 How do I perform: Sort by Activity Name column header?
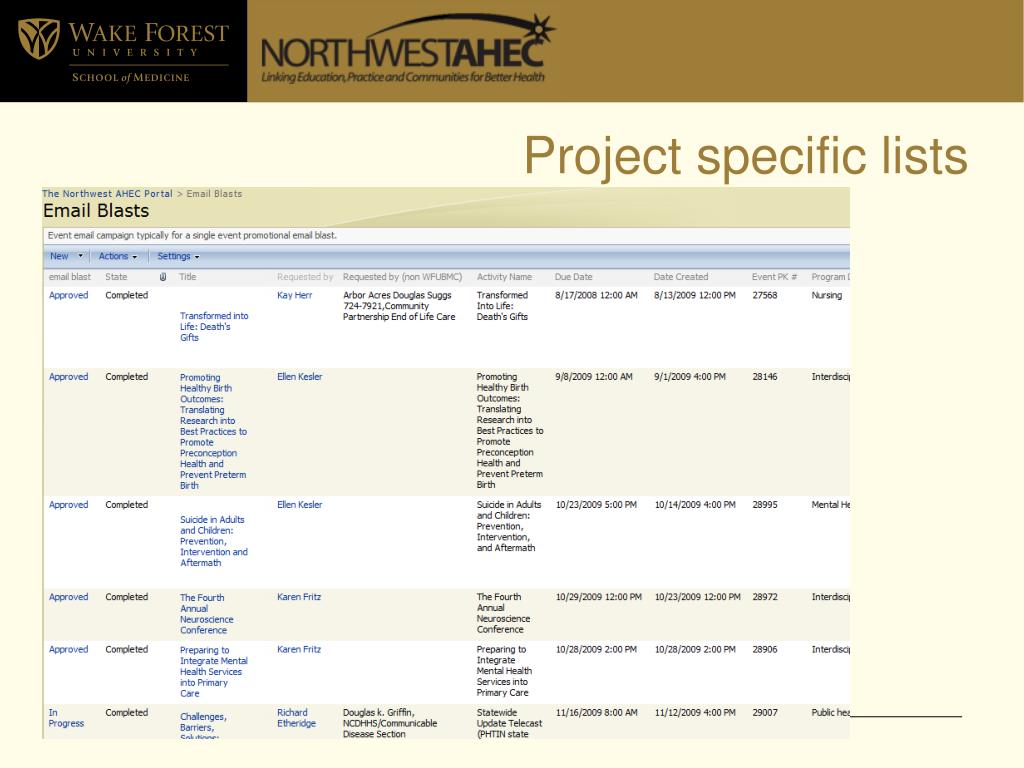point(504,277)
